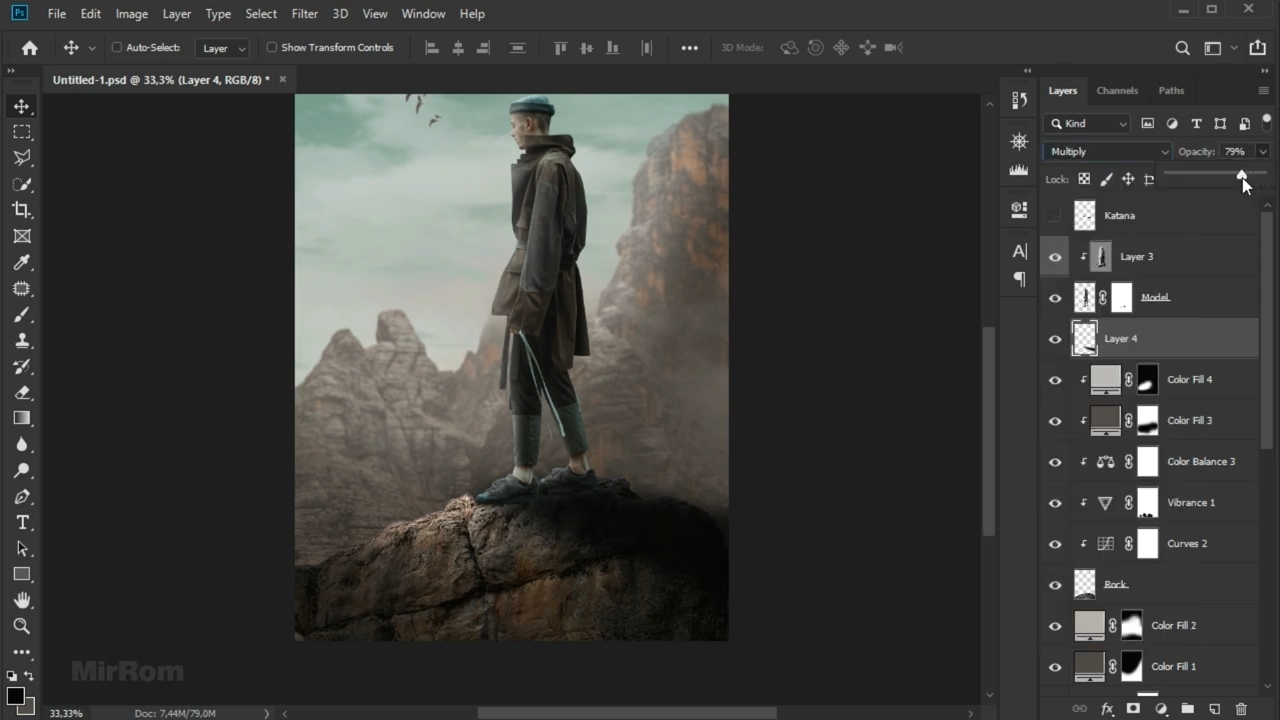Hide the Rock layer

[1055, 585]
